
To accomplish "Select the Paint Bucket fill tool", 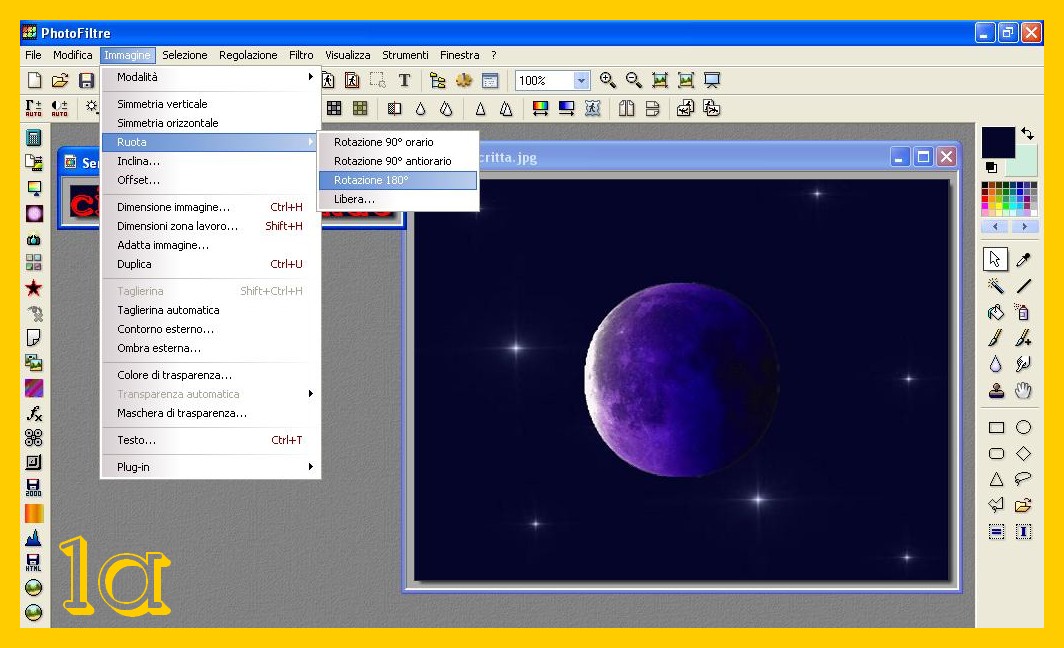I will (x=996, y=313).
